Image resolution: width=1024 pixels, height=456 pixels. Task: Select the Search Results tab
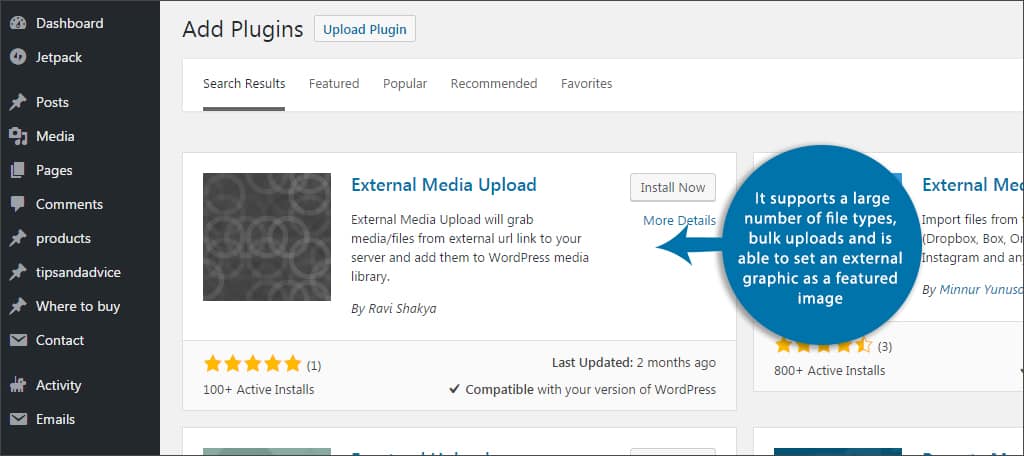[x=244, y=84]
